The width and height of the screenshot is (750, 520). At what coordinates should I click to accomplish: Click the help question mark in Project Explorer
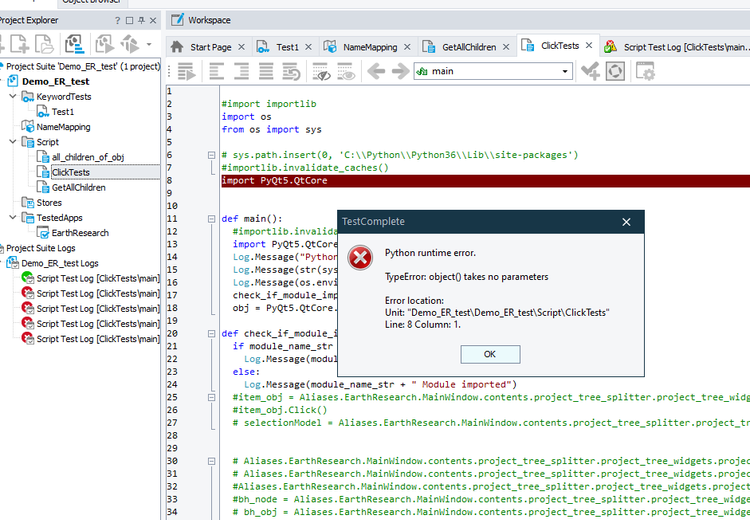click(x=117, y=20)
